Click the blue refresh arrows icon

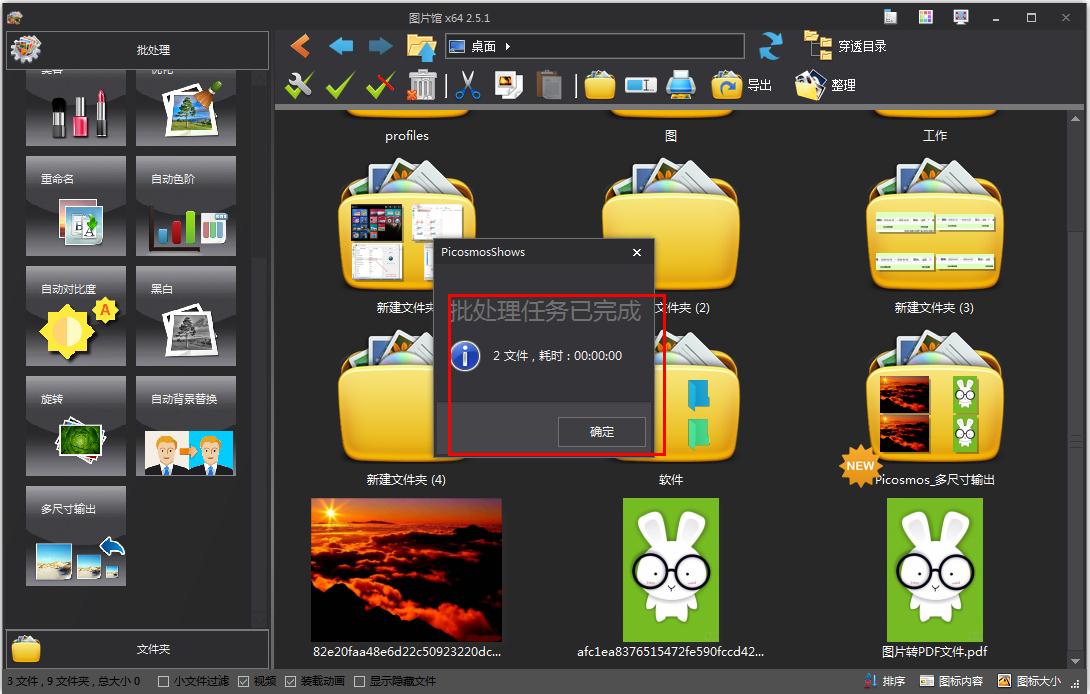770,46
